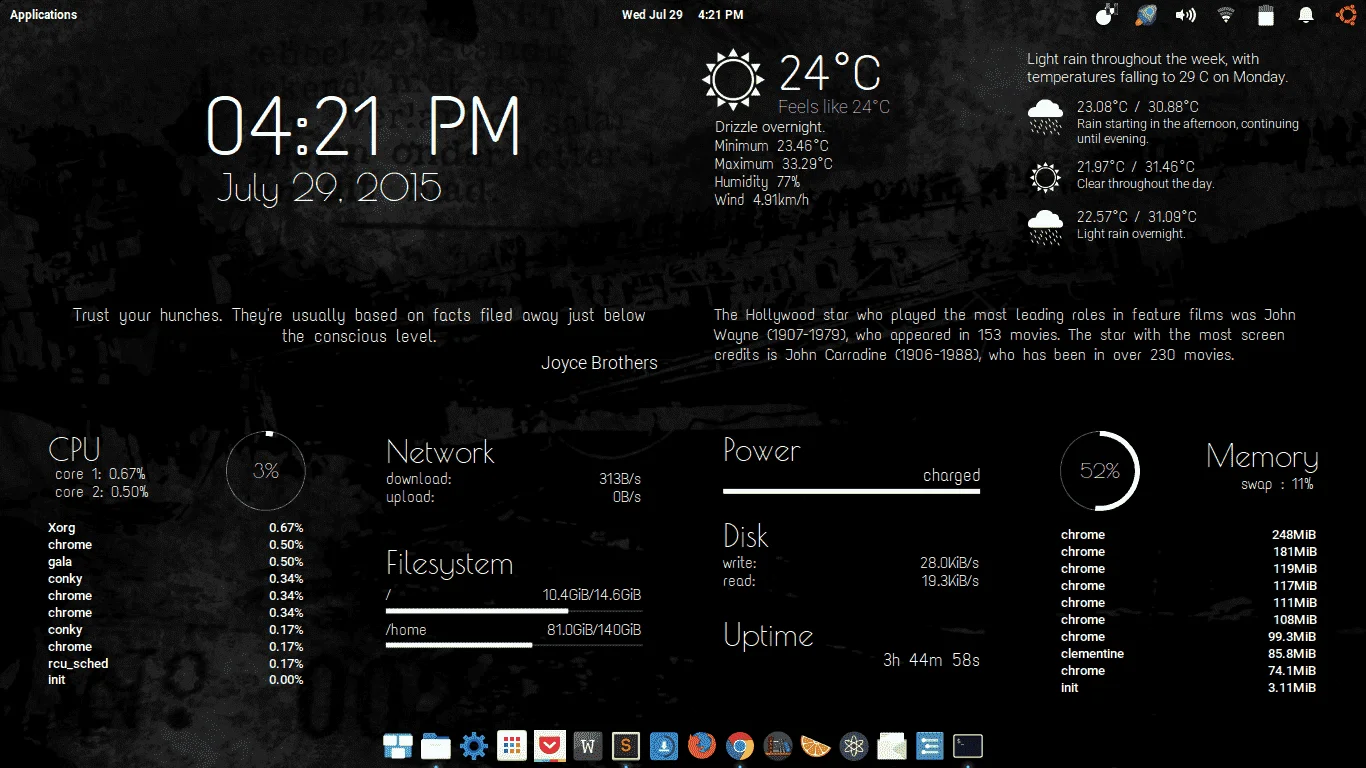Screen dimensions: 1366x768
Task: Click the root filesystem usage bar
Action: (x=514, y=610)
